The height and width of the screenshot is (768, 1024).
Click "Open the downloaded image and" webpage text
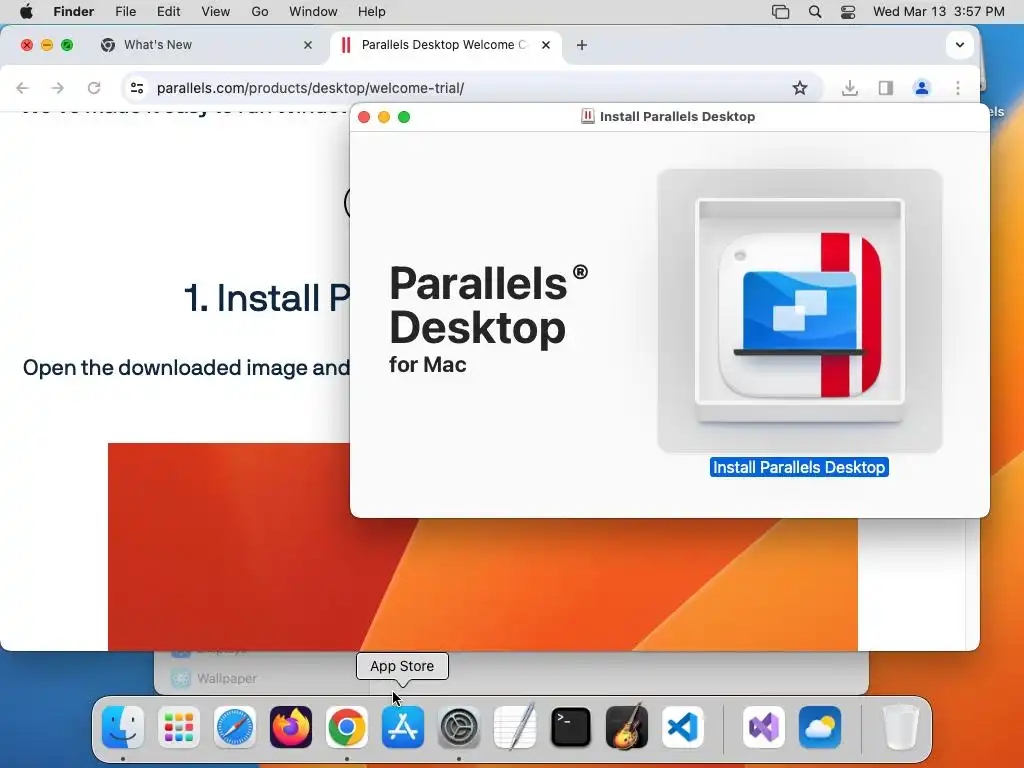[x=186, y=368]
